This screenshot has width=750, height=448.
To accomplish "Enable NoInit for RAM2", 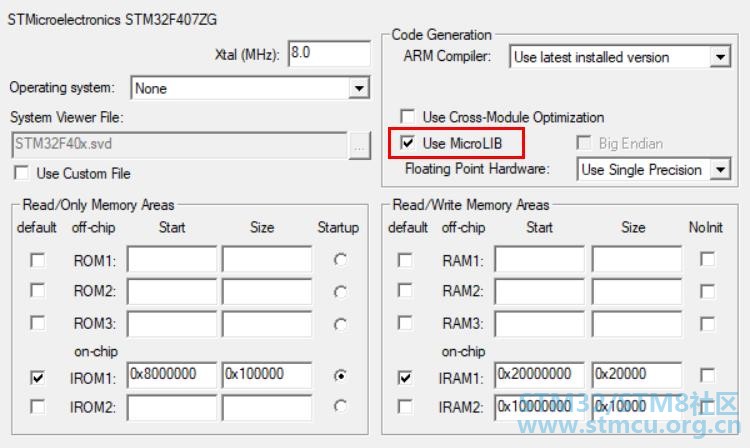I will click(x=707, y=291).
